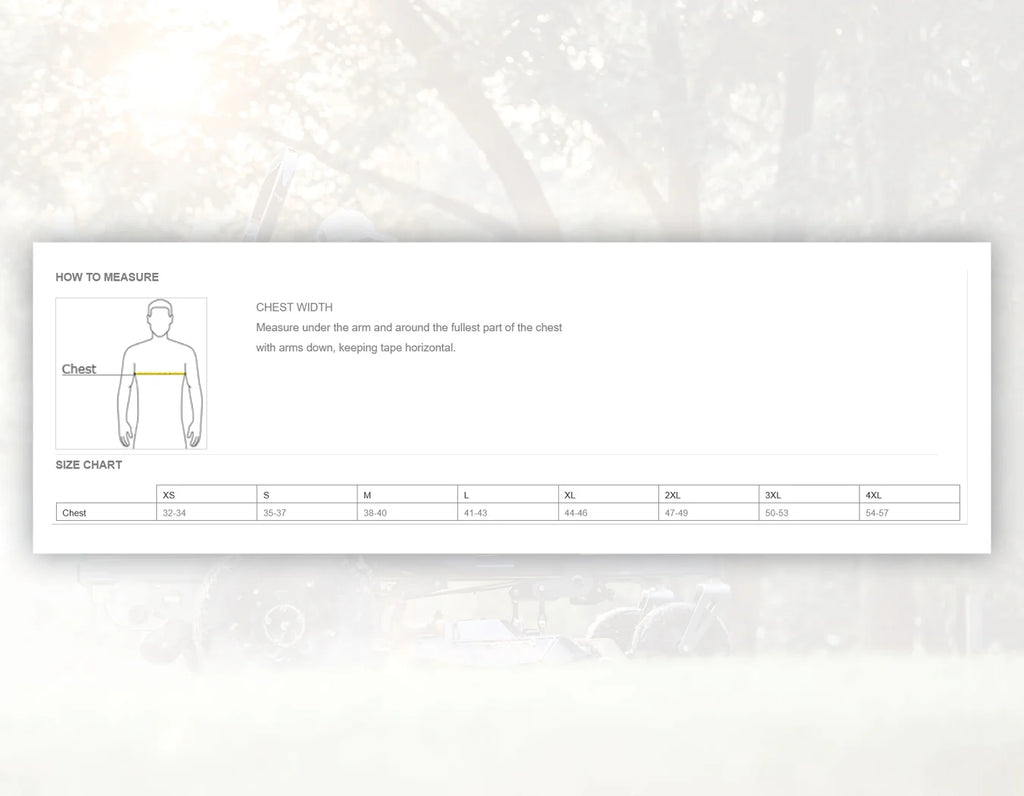This screenshot has width=1024, height=796.
Task: Click the 32-34 chest measurement cell
Action: [174, 513]
